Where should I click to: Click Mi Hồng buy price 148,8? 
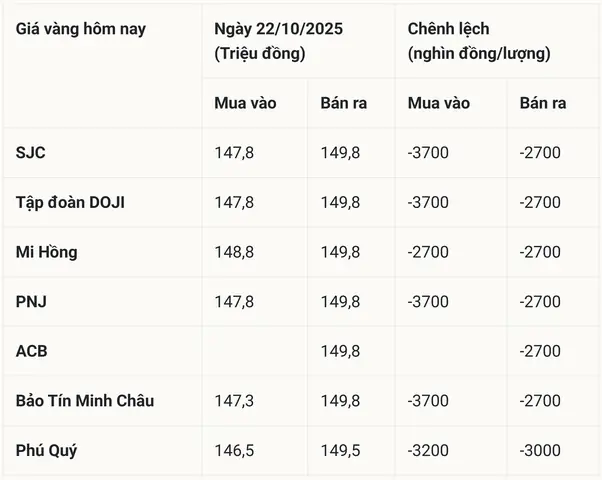click(234, 252)
